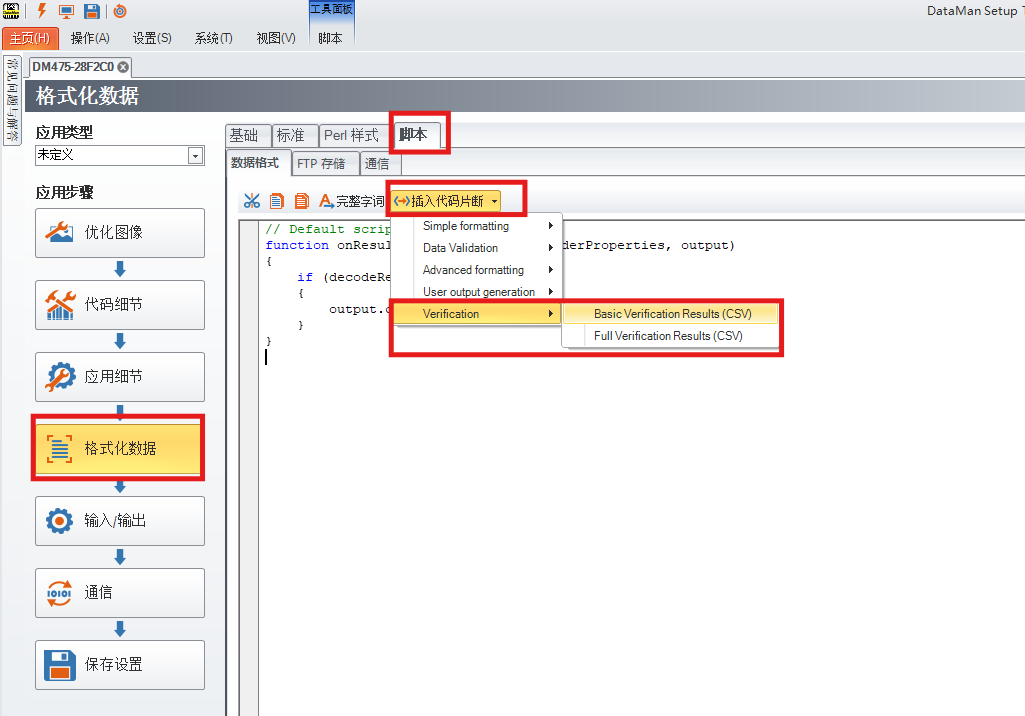Select Basic Verification Results (CSV)
Screen dimensions: 1025x716
tap(671, 314)
